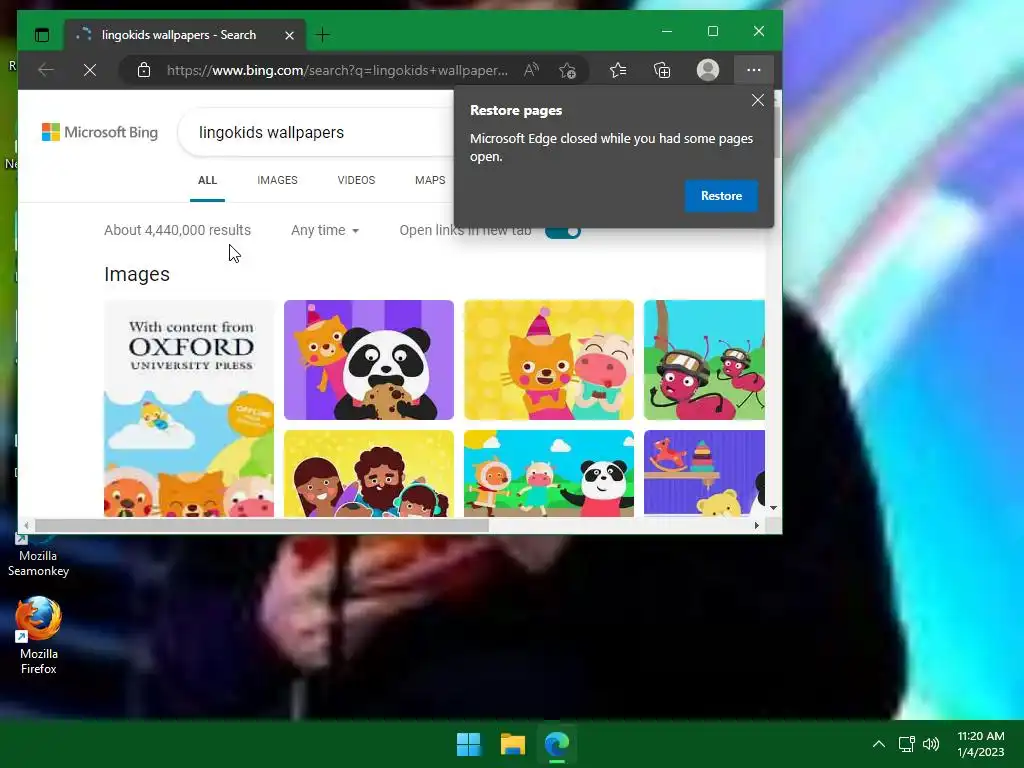The image size is (1024, 768).
Task: Click the Edge taskbar icon
Action: tap(557, 744)
